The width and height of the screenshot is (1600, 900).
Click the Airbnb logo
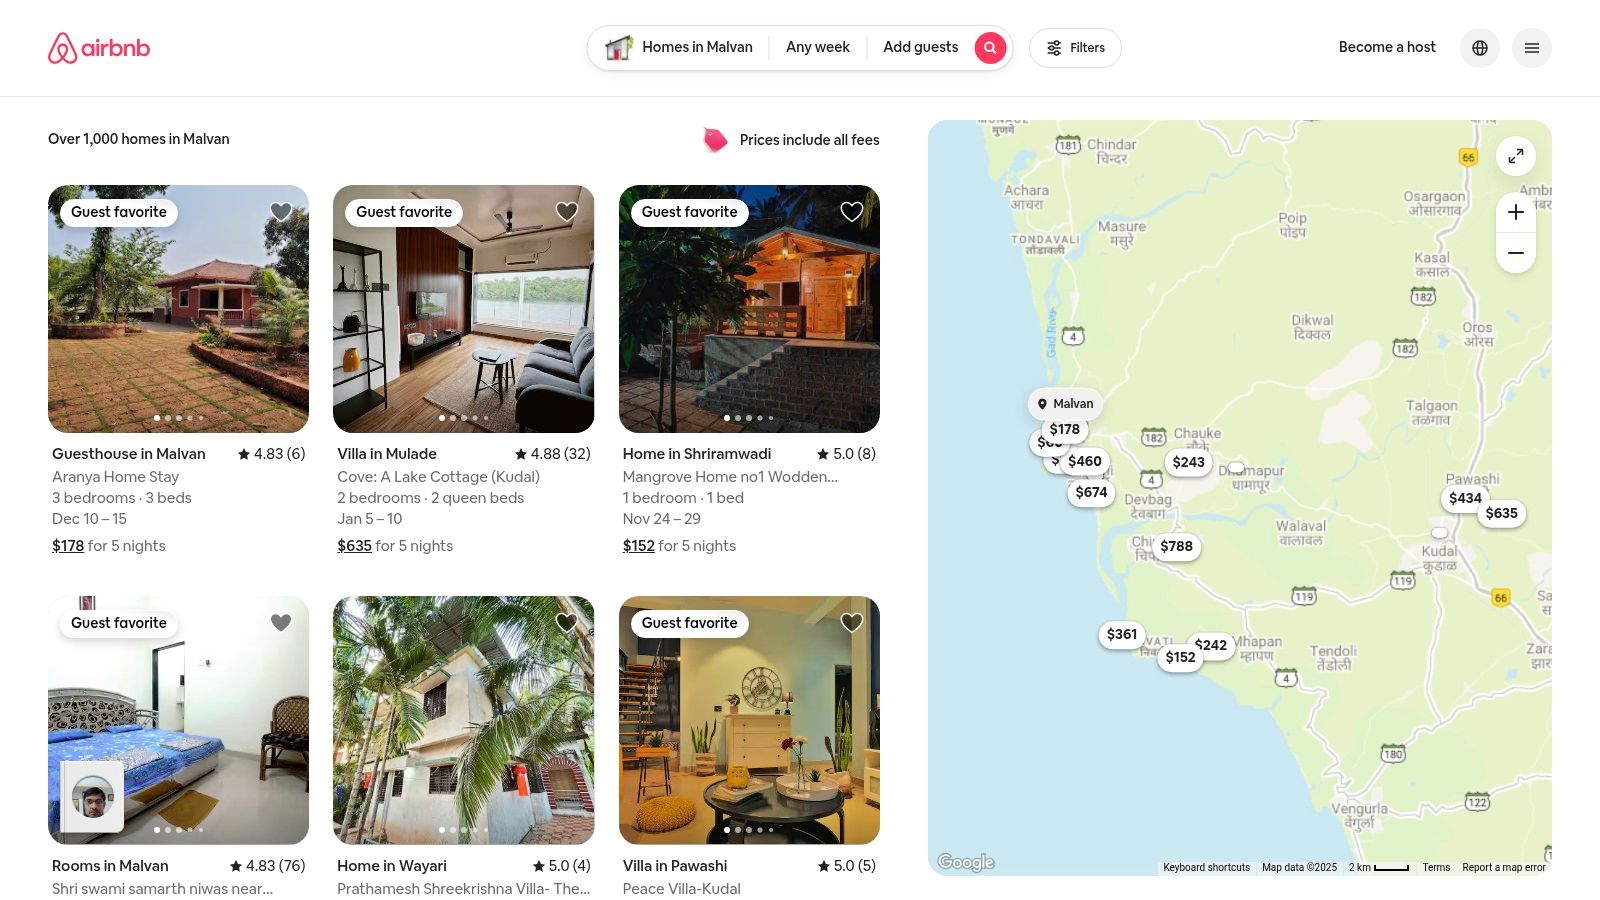tap(98, 47)
